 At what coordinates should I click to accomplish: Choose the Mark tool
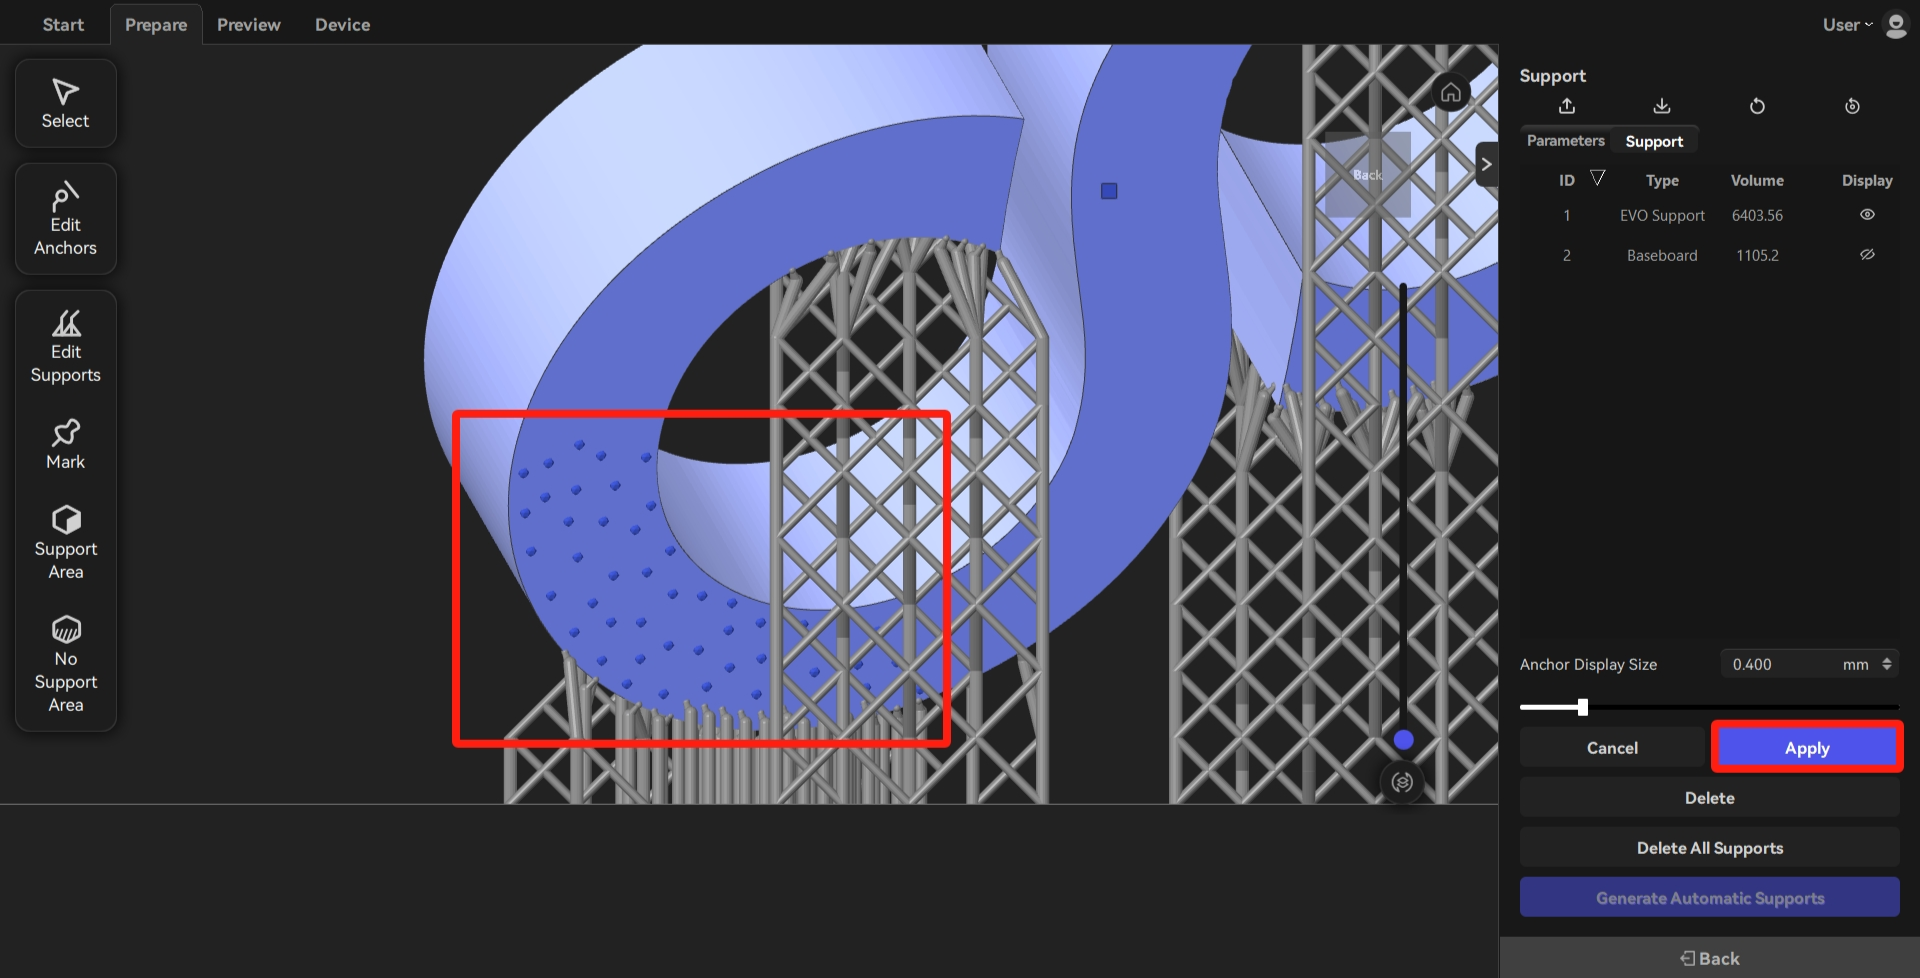65,442
